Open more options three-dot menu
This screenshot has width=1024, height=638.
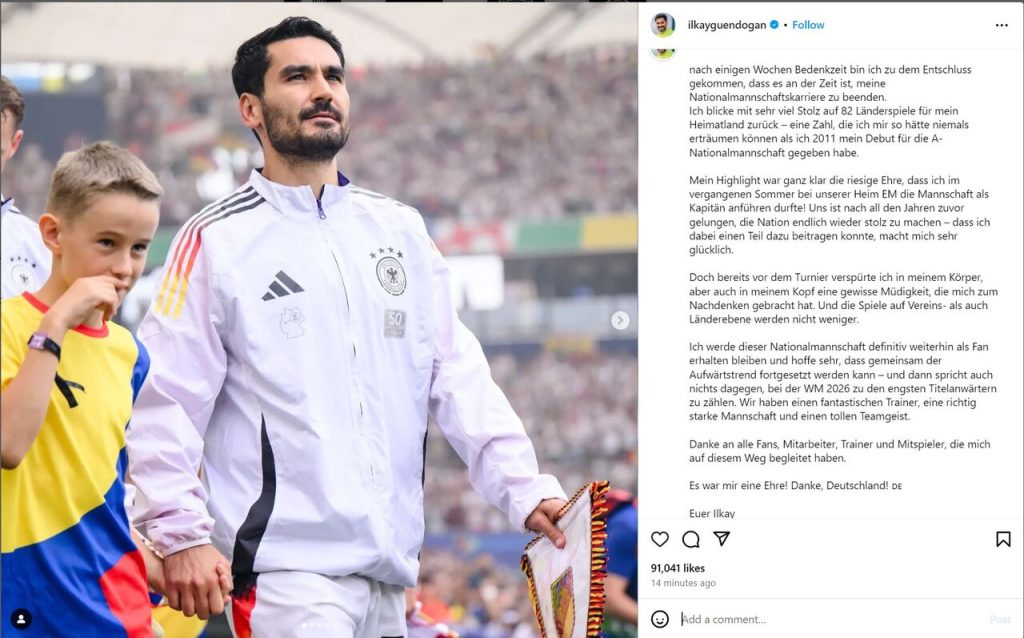pyautogui.click(x=1002, y=25)
